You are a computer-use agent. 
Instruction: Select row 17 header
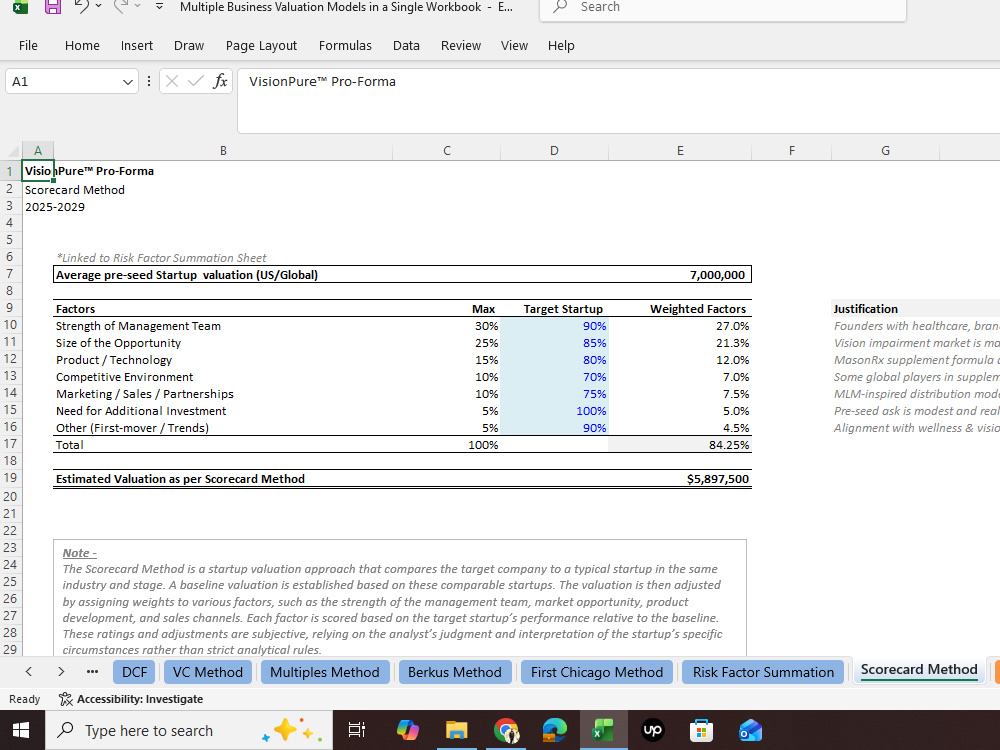(10, 444)
